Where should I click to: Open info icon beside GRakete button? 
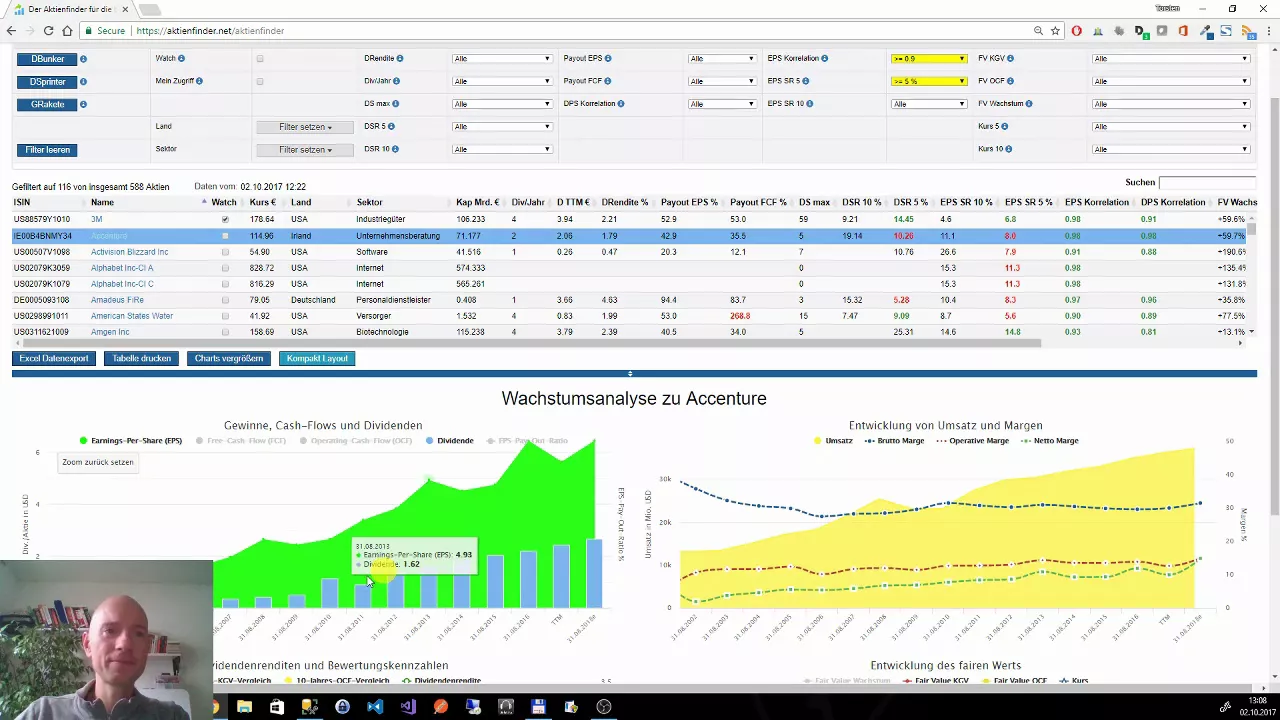coord(83,104)
